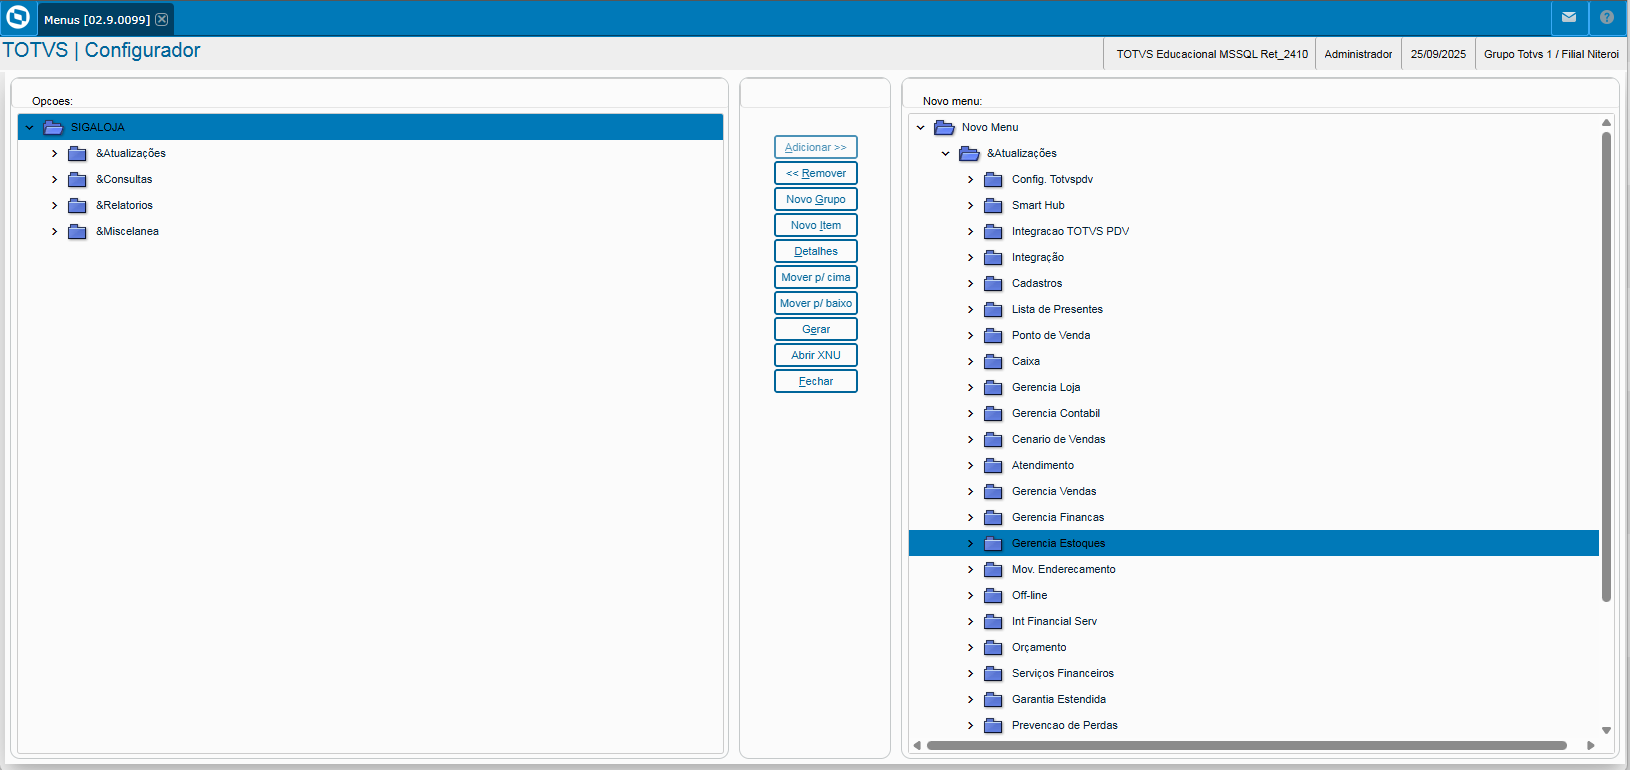The image size is (1630, 770).
Task: Expand the Prevencao de Perdas node
Action: click(970, 725)
